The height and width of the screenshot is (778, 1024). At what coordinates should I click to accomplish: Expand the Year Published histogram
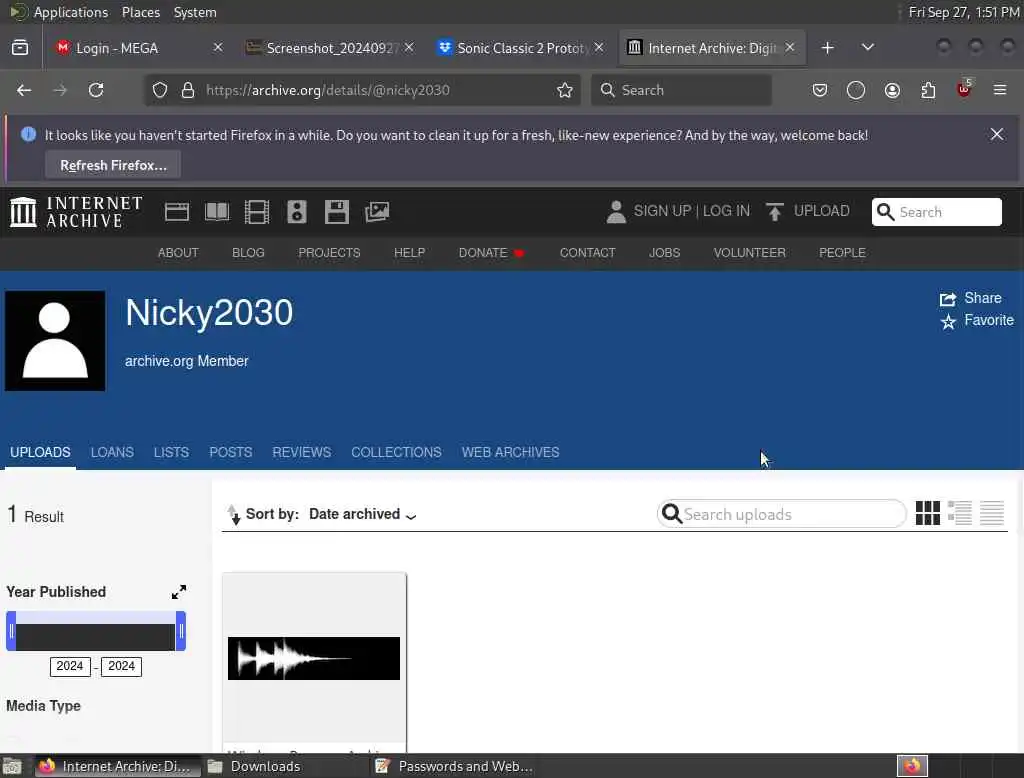click(179, 592)
